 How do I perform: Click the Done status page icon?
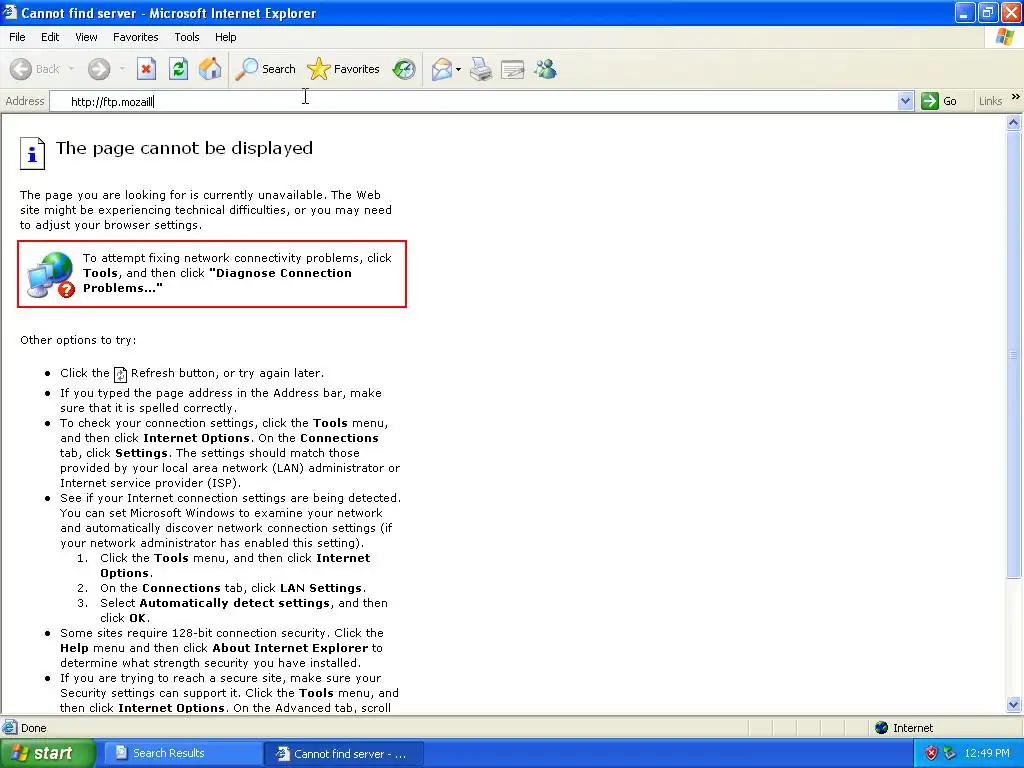9,728
